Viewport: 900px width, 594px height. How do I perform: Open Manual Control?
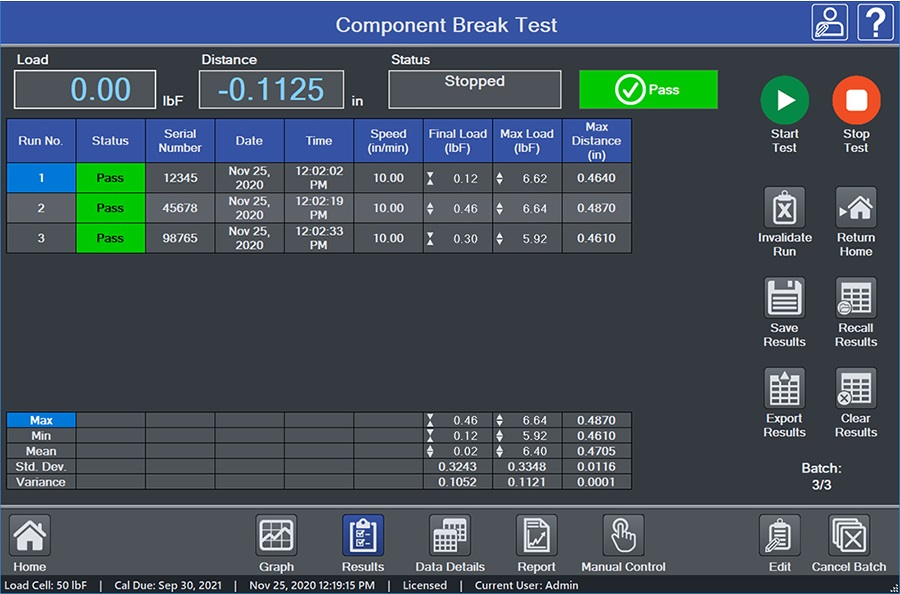(x=623, y=535)
